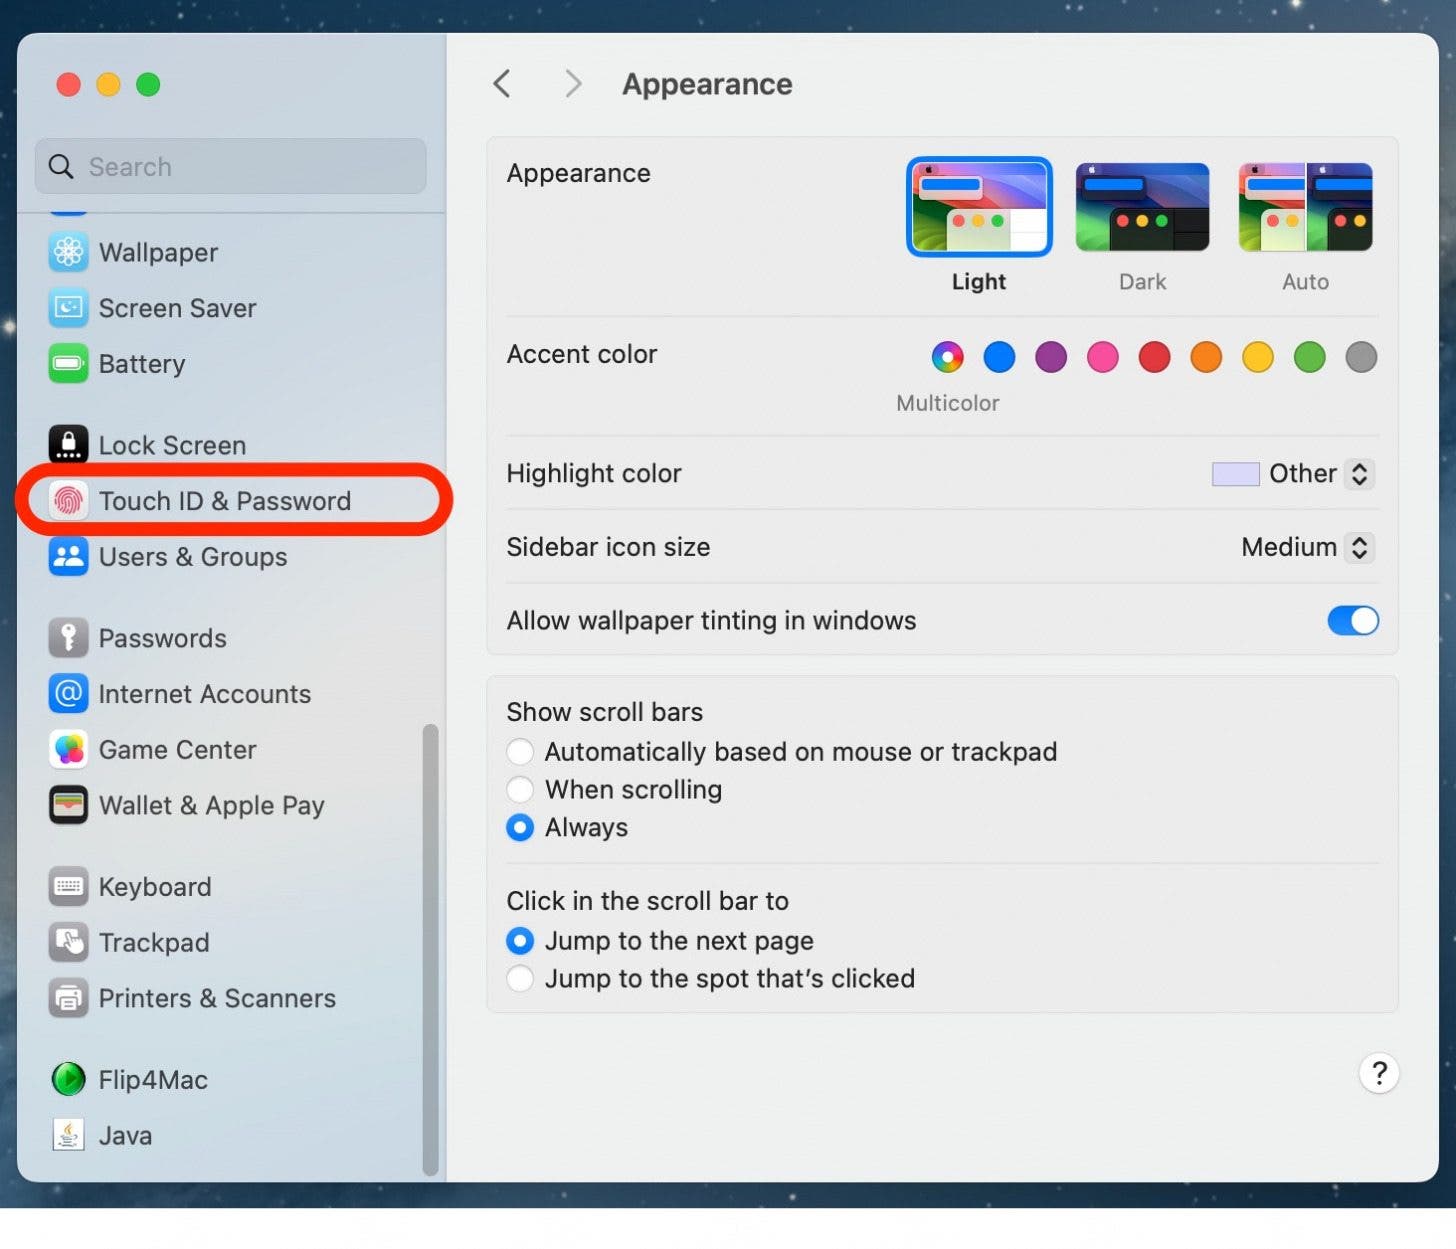1456x1249 pixels.
Task: Click the back navigation arrow
Action: click(x=502, y=84)
